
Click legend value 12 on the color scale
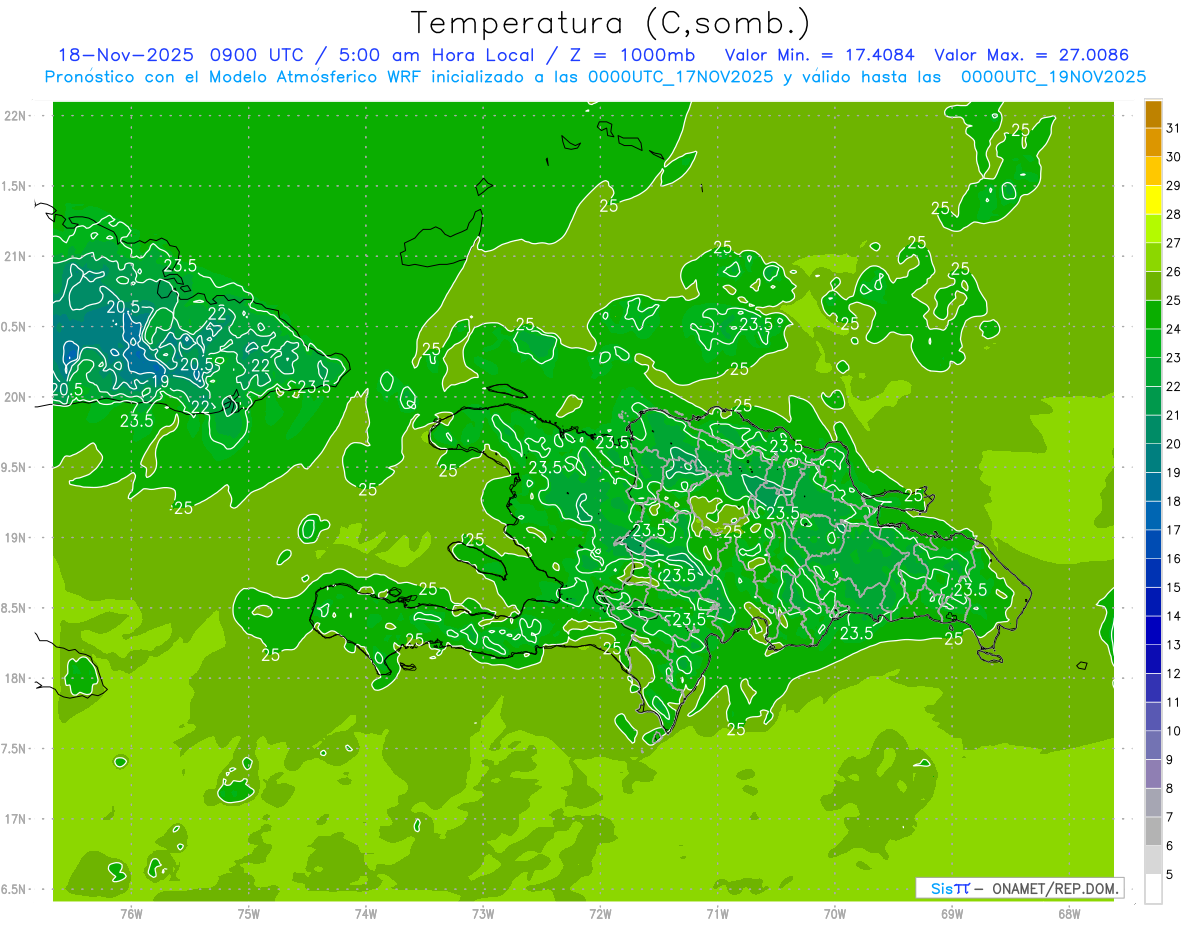[x=1173, y=673]
